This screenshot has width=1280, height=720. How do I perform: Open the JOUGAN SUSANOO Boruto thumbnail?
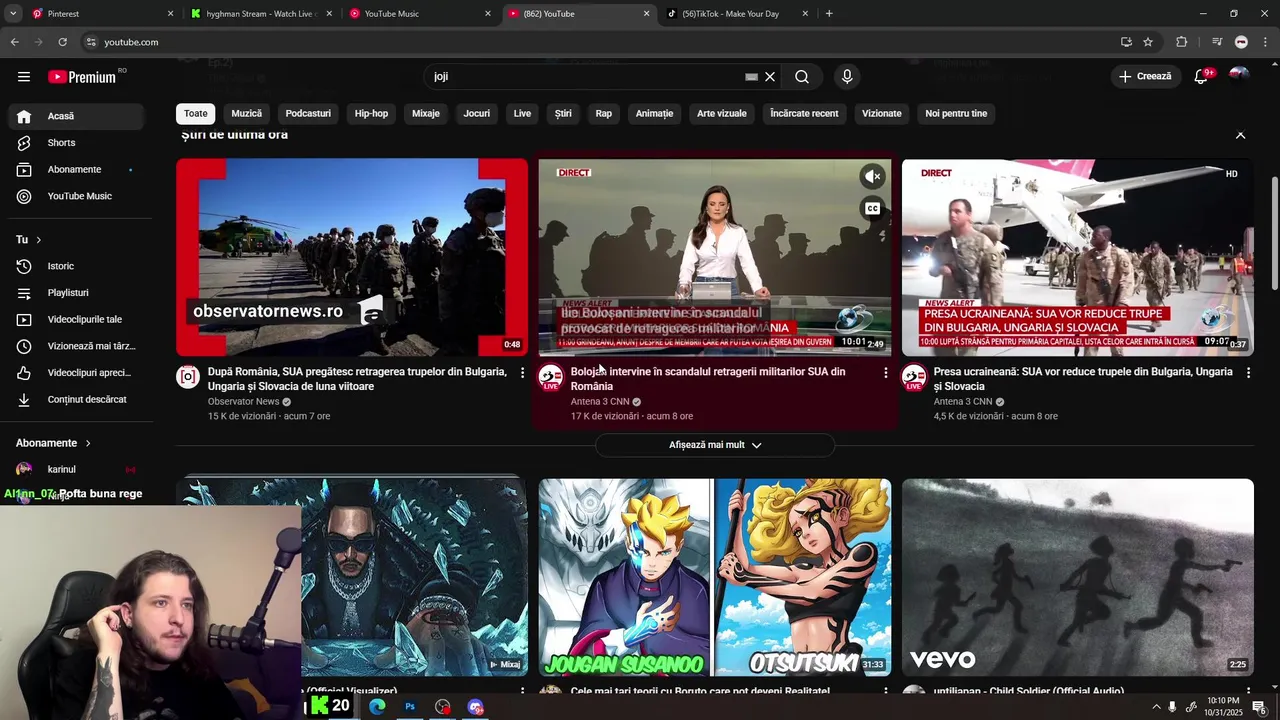[715, 577]
